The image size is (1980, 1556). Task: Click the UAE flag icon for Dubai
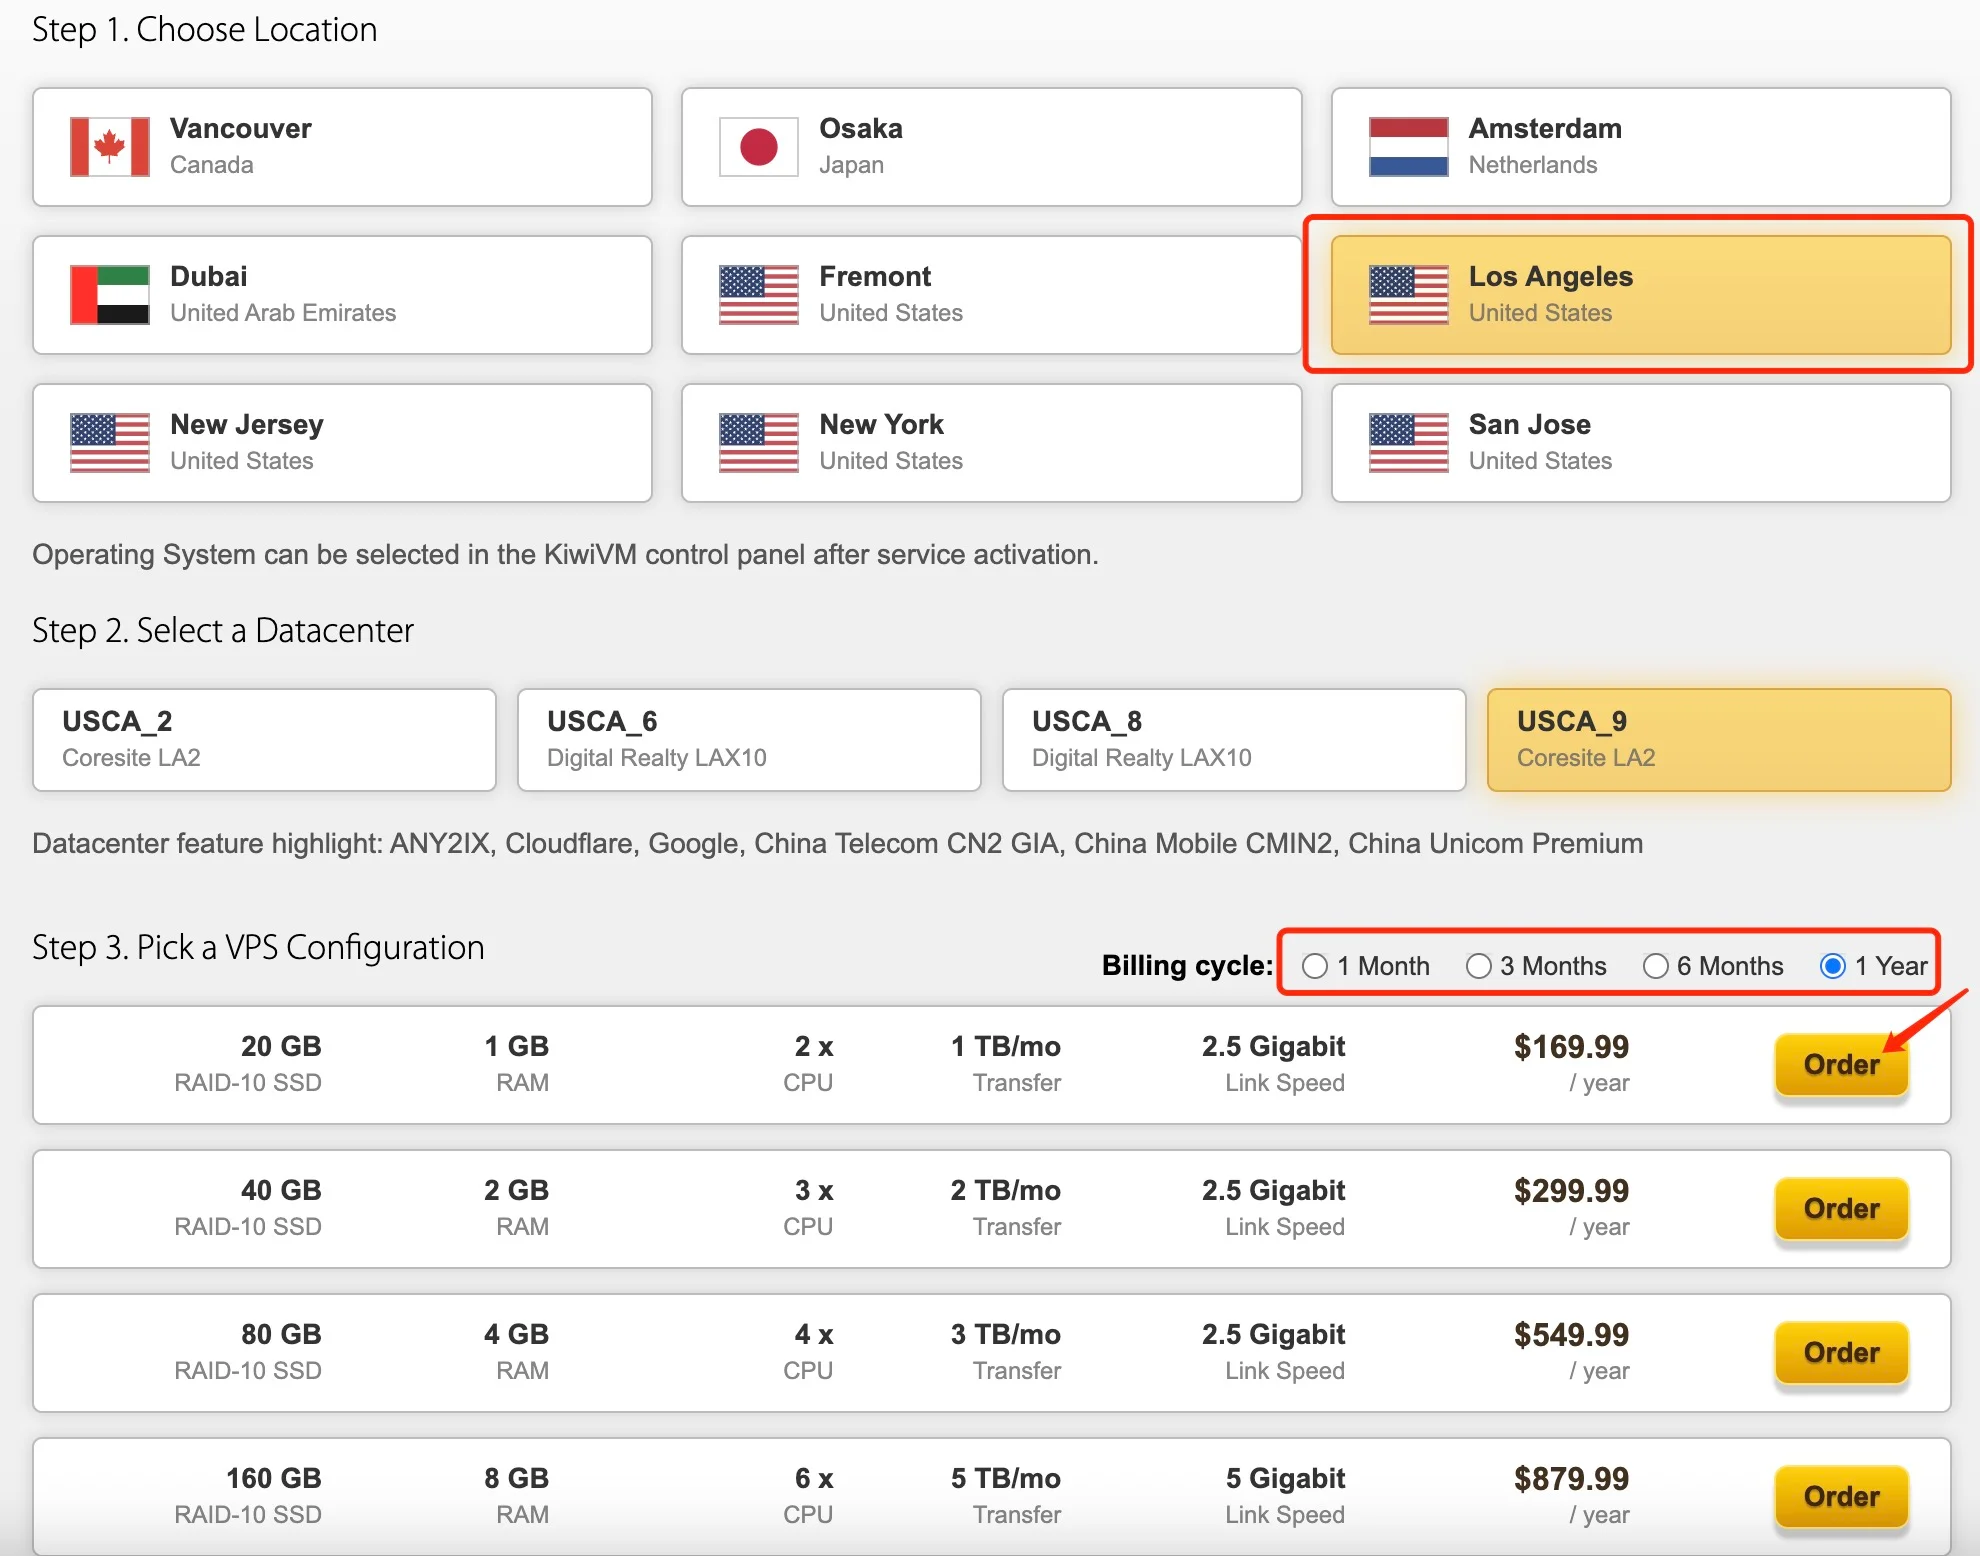pyautogui.click(x=110, y=295)
